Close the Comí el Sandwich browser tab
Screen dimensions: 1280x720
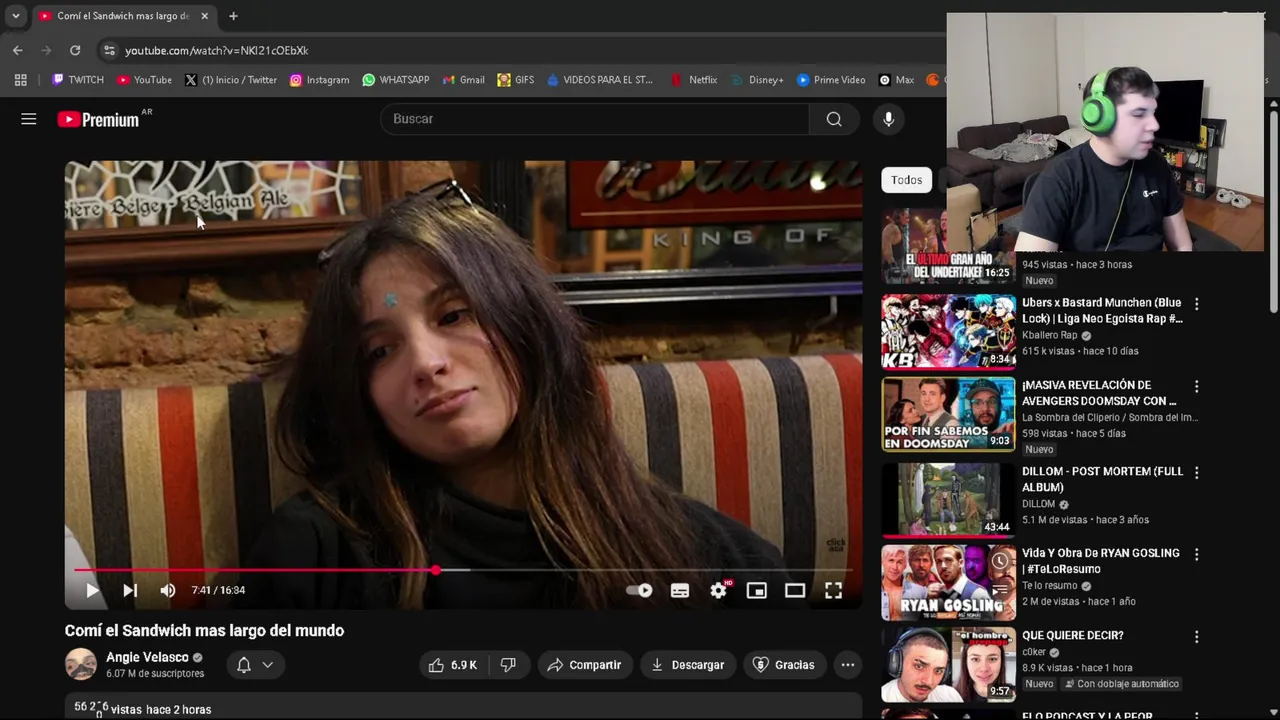[x=204, y=16]
